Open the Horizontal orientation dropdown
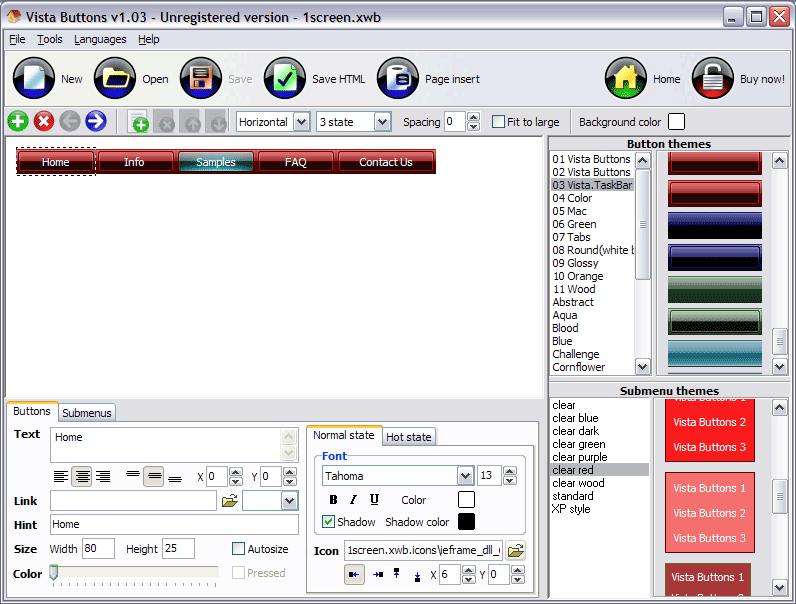796x604 pixels. pyautogui.click(x=302, y=122)
